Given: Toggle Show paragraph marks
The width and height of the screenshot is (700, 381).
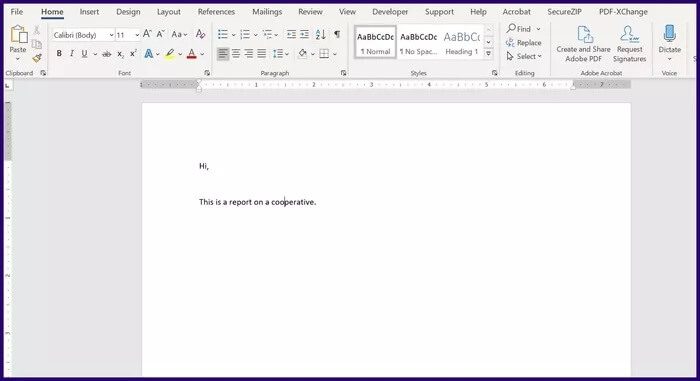Looking at the screenshot, I should tap(337, 34).
